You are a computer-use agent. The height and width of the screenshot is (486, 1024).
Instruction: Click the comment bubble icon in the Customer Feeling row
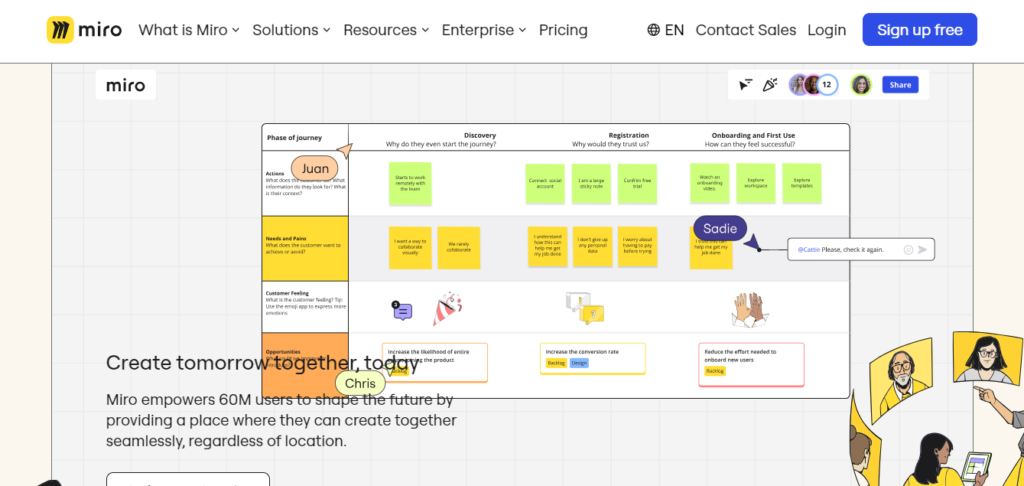point(402,310)
